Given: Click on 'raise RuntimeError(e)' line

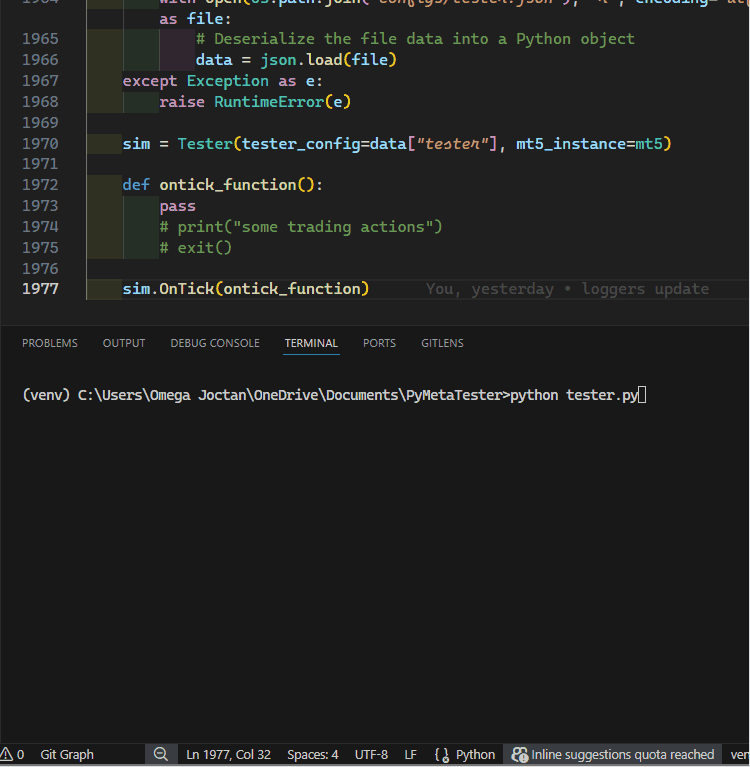Looking at the screenshot, I should click(x=255, y=102).
